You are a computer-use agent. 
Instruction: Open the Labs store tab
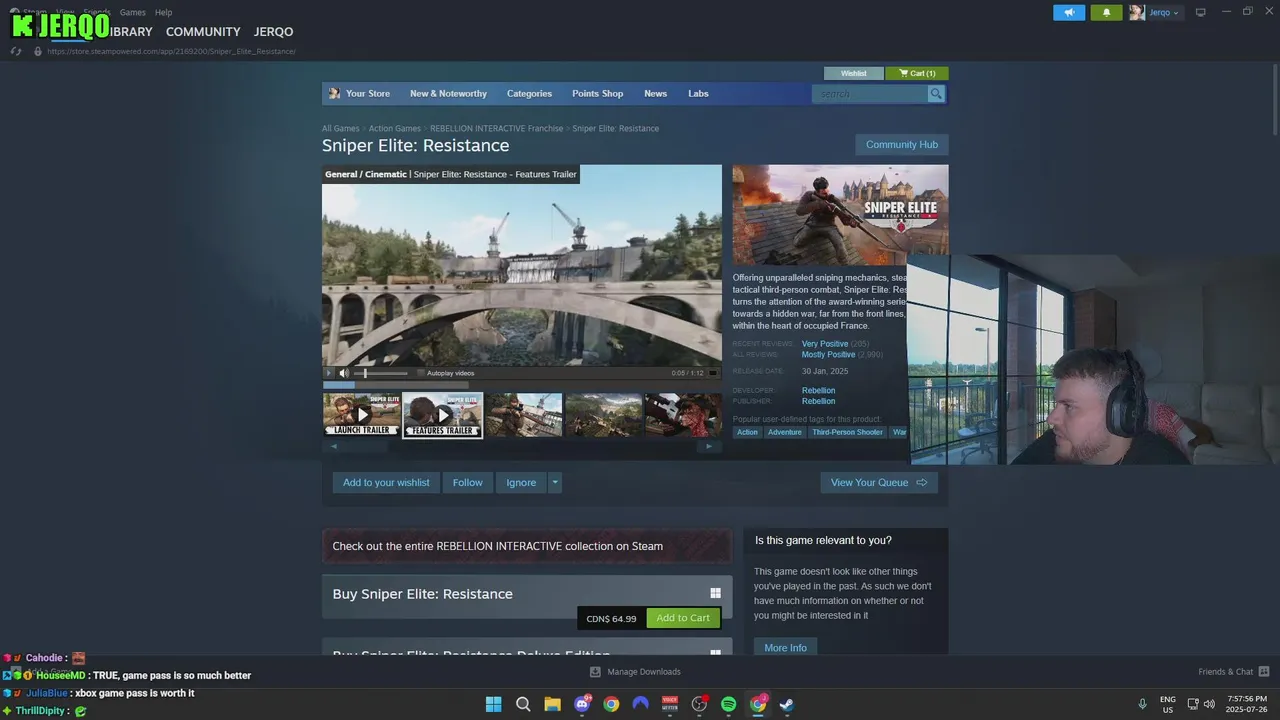point(698,93)
